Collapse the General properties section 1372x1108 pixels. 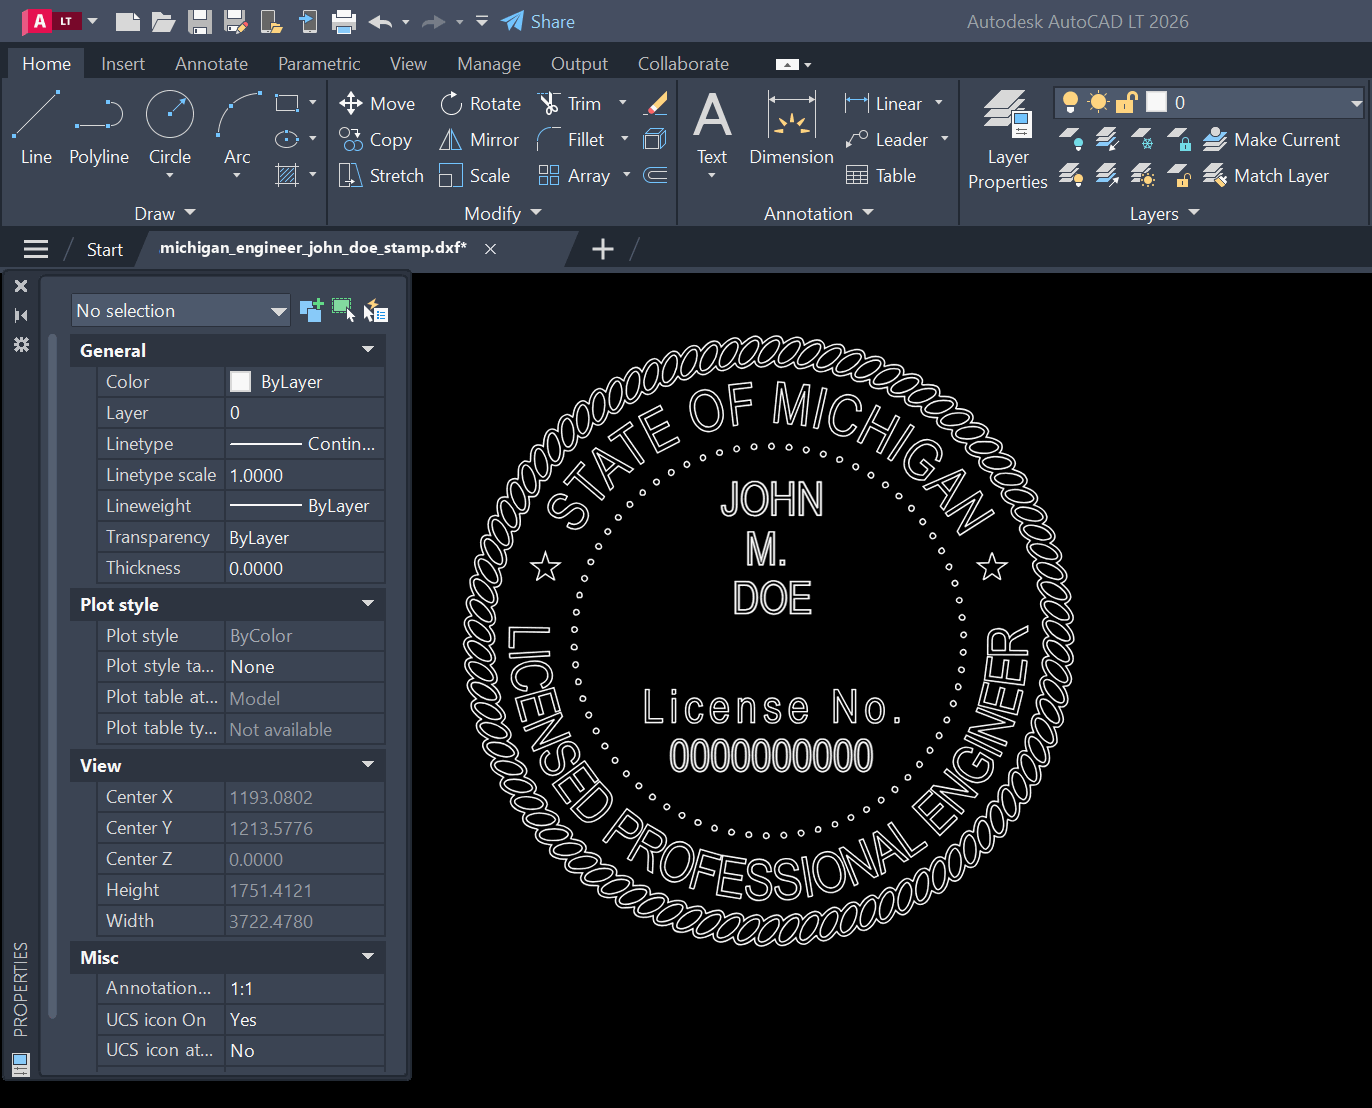coord(367,350)
